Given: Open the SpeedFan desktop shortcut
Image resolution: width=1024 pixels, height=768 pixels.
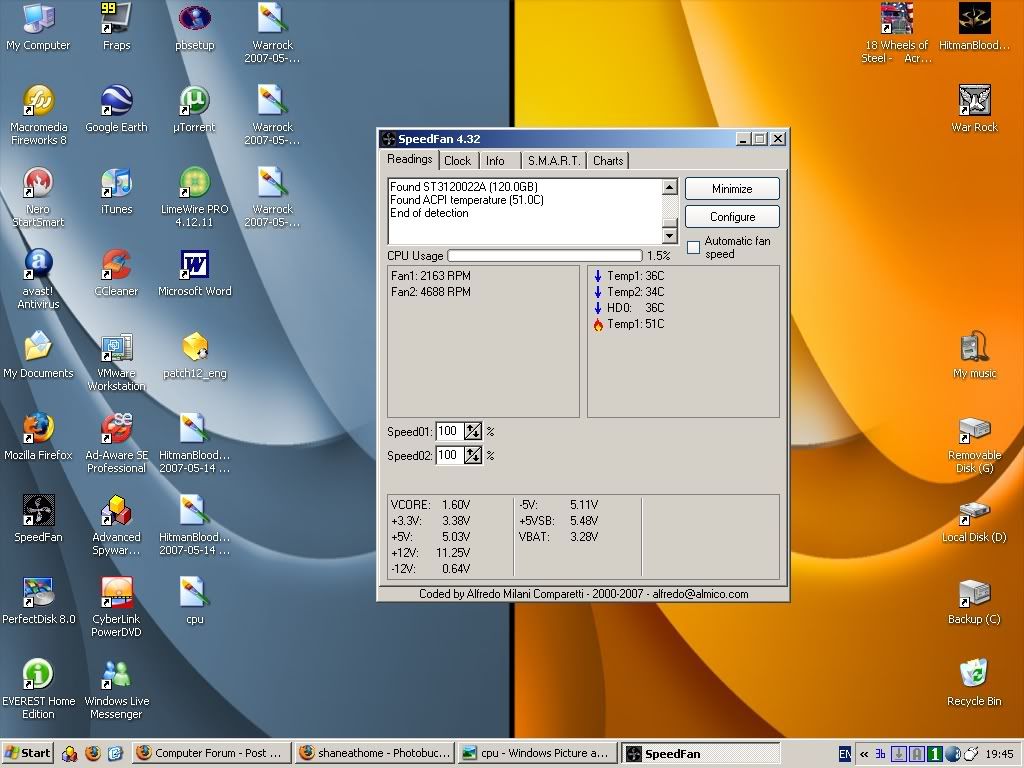Looking at the screenshot, I should 38,511.
